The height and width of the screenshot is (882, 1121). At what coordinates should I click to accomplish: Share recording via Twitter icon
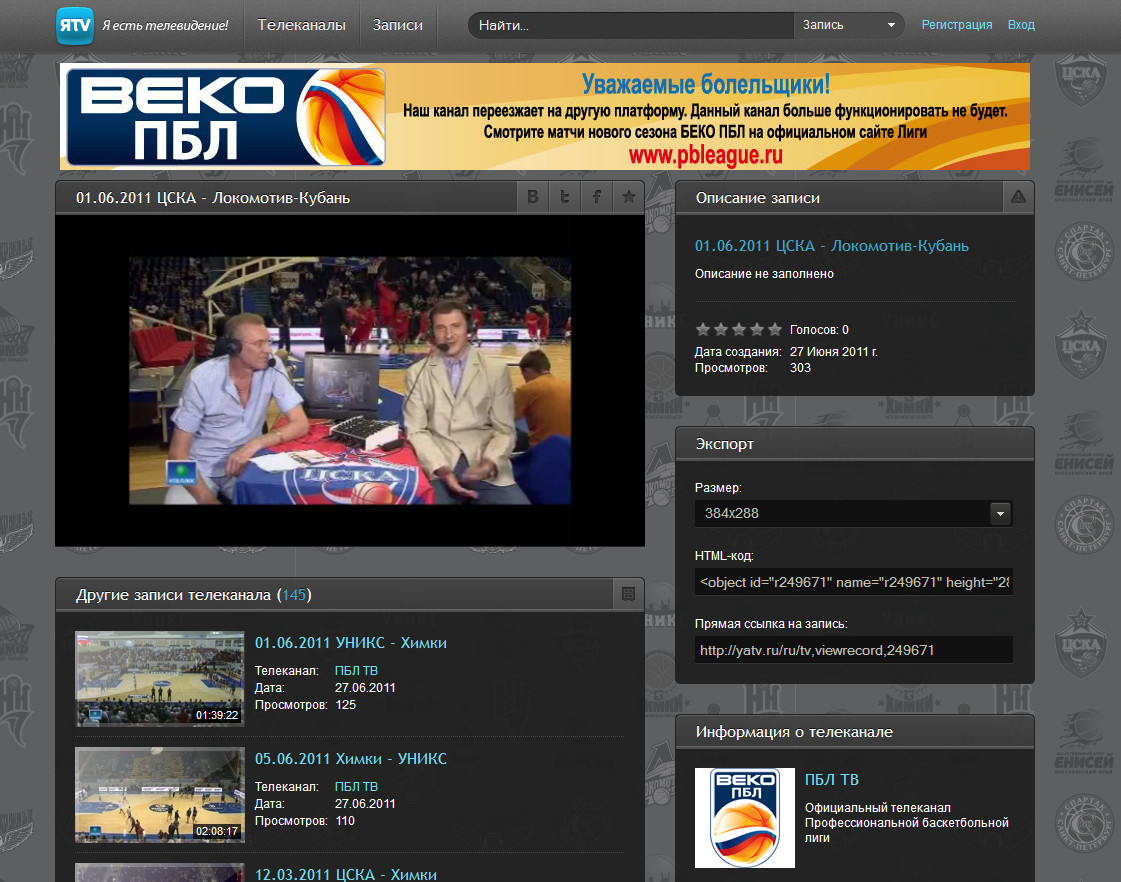pyautogui.click(x=565, y=197)
